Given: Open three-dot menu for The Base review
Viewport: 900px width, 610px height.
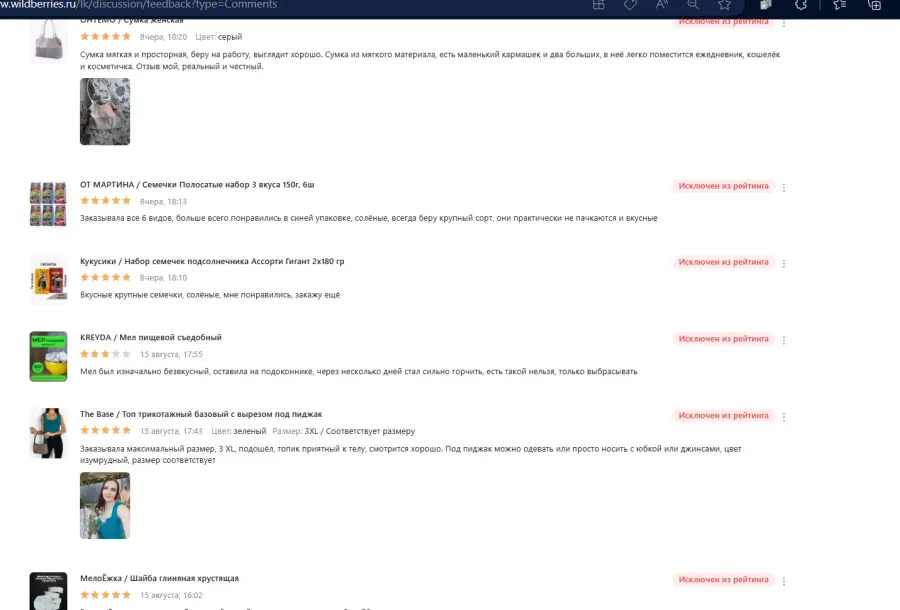Looking at the screenshot, I should click(783, 417).
